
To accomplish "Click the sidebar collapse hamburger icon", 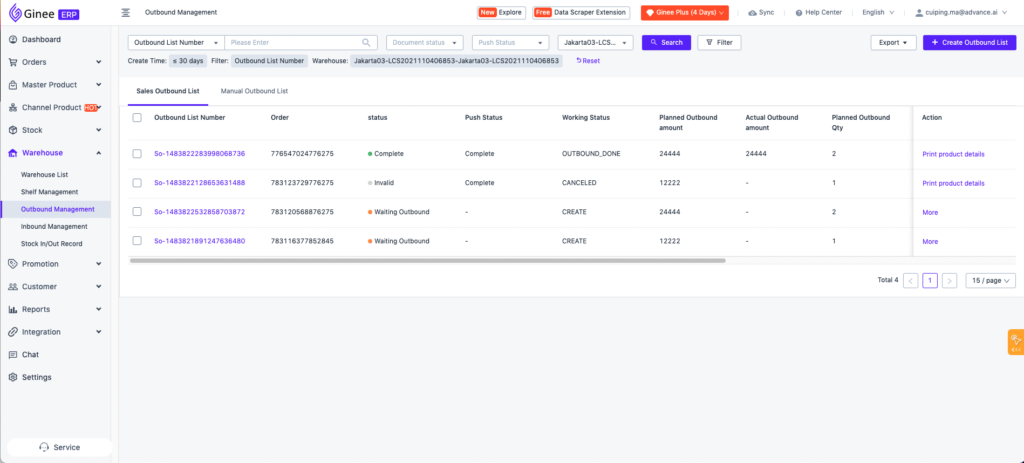I will click(x=125, y=12).
